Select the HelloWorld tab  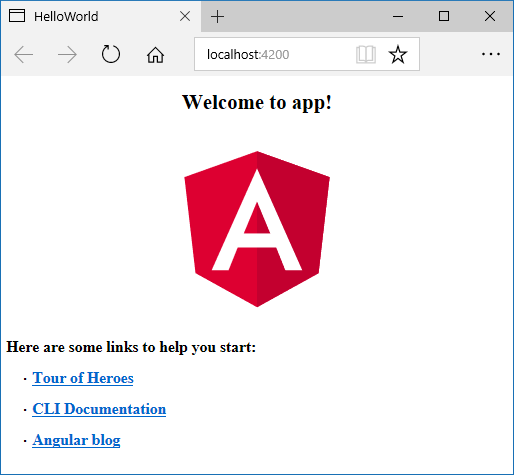(x=101, y=16)
